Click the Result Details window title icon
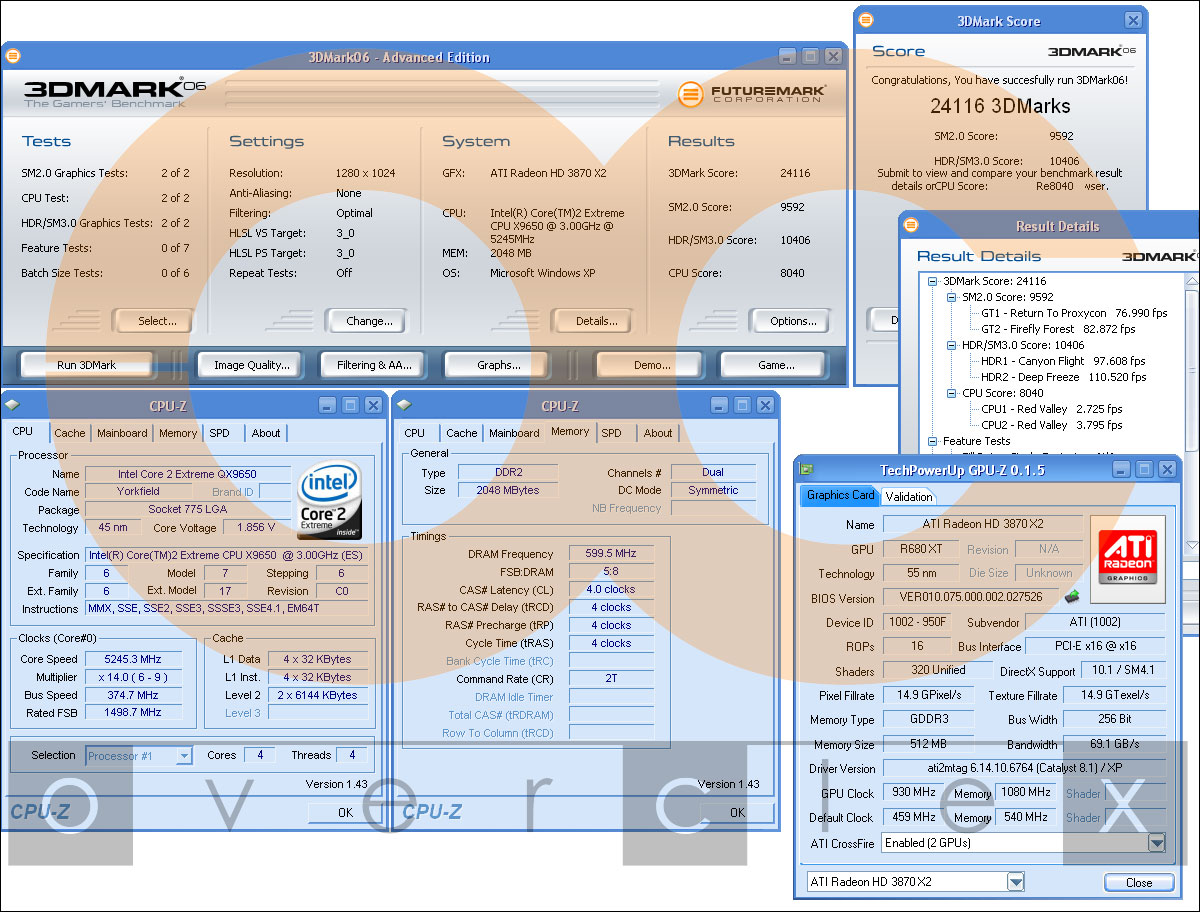The image size is (1200, 912). (911, 225)
